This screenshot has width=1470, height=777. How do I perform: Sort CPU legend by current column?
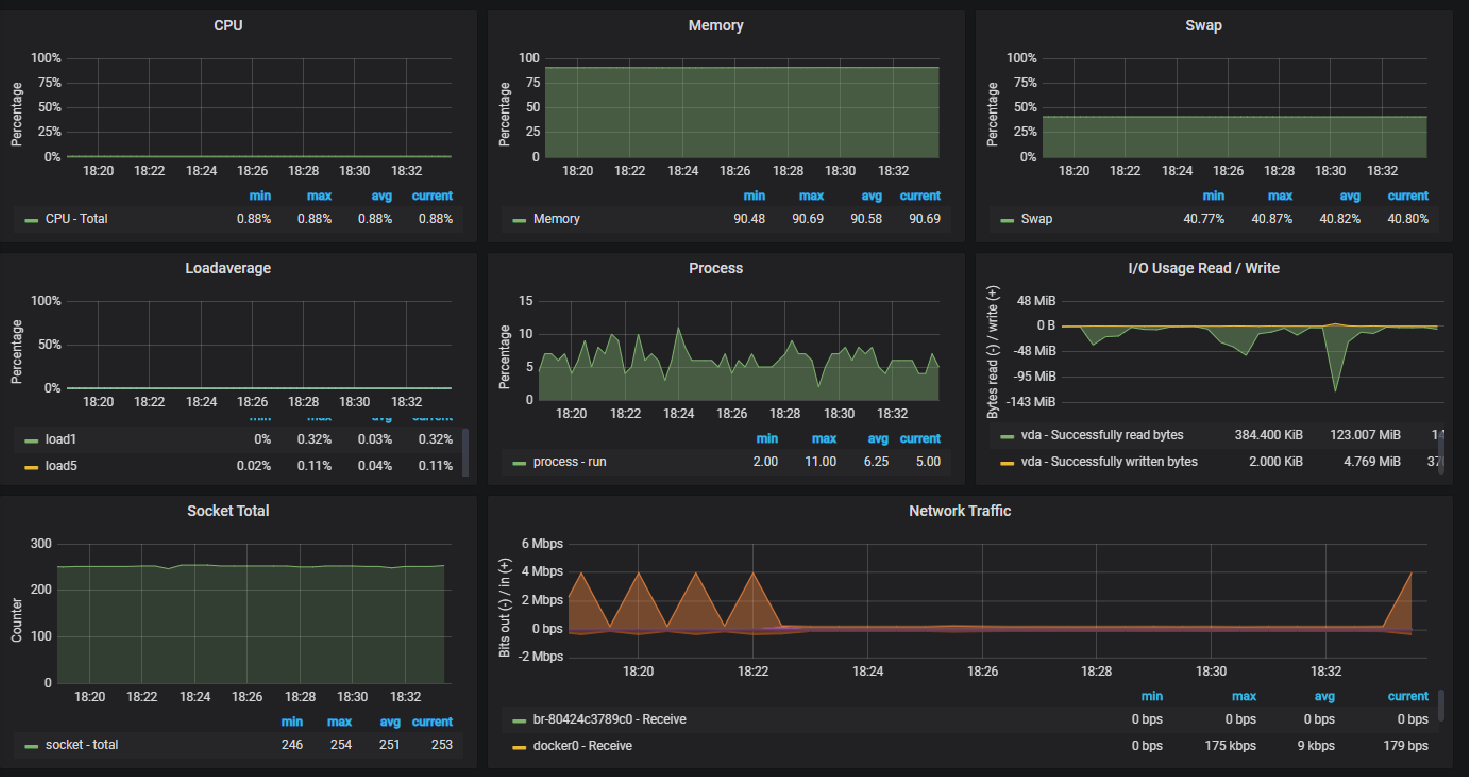432,196
